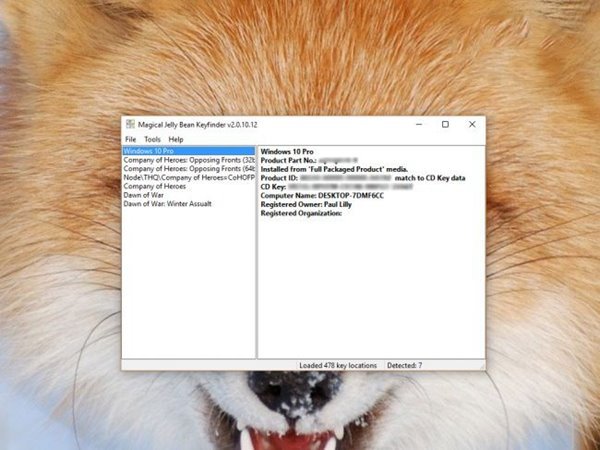
Task: Open the Tools menu
Action: [152, 139]
